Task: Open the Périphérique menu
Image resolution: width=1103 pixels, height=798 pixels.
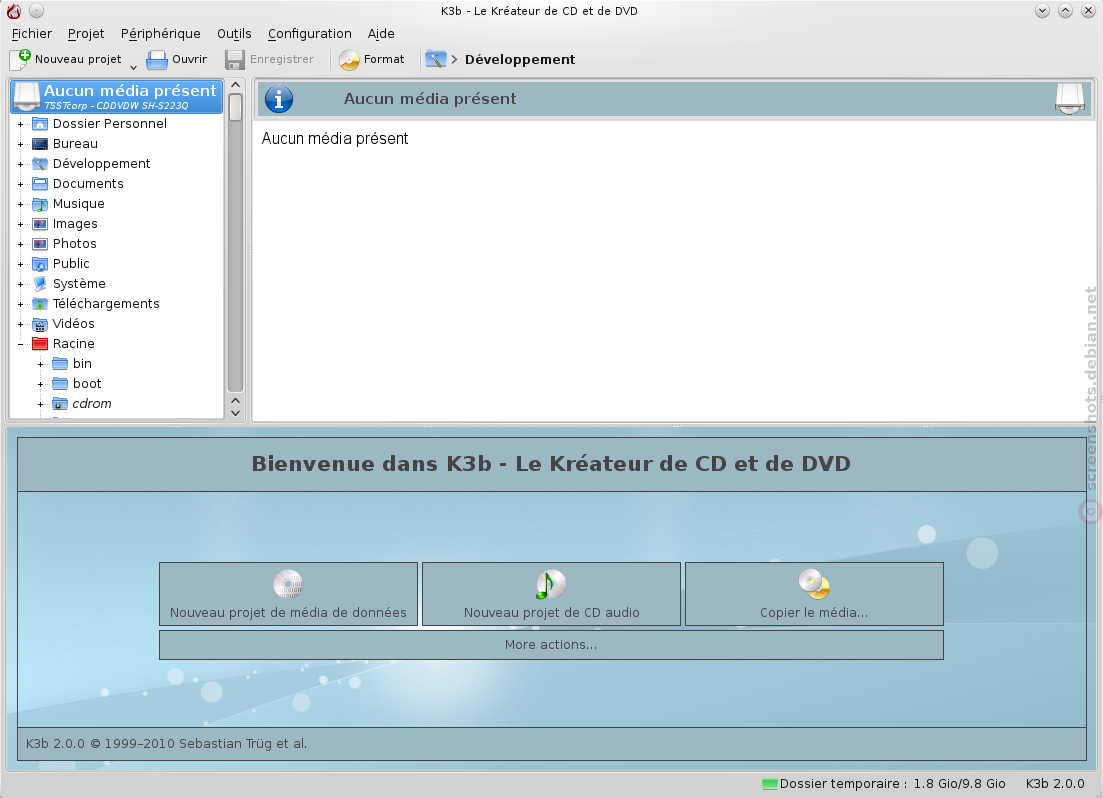Action: [x=160, y=34]
